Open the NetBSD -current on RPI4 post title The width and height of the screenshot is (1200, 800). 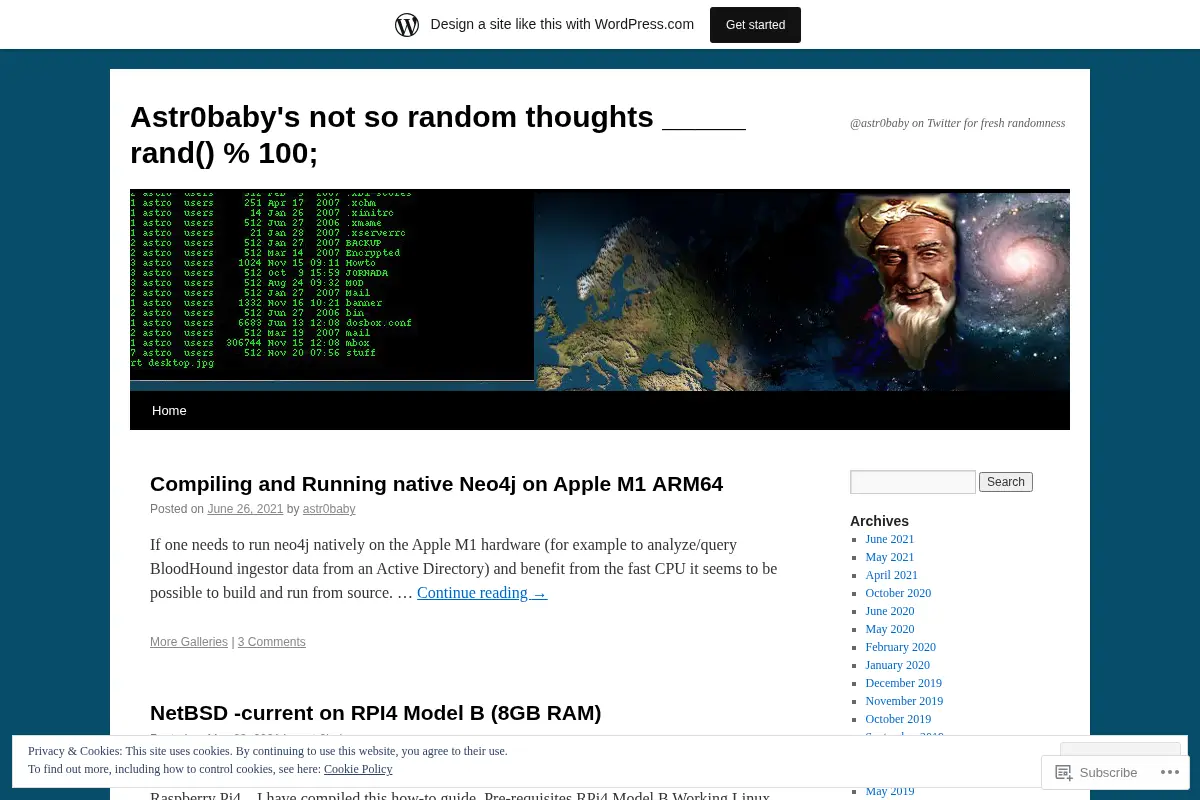coord(375,713)
